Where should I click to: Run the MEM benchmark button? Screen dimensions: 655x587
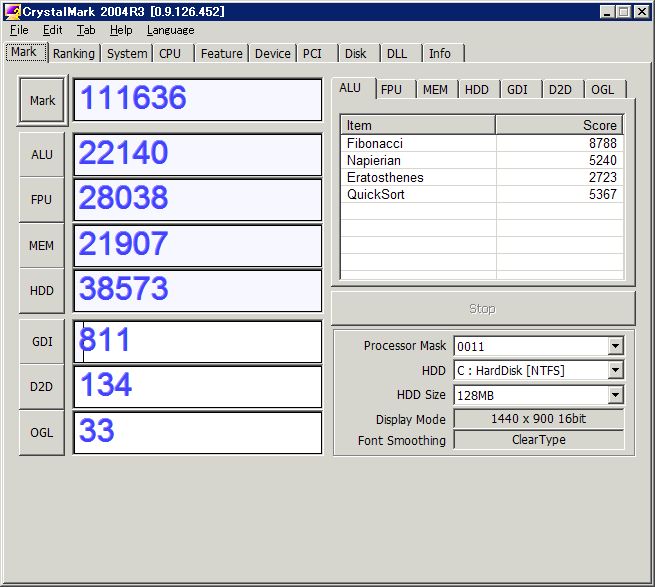[x=42, y=245]
